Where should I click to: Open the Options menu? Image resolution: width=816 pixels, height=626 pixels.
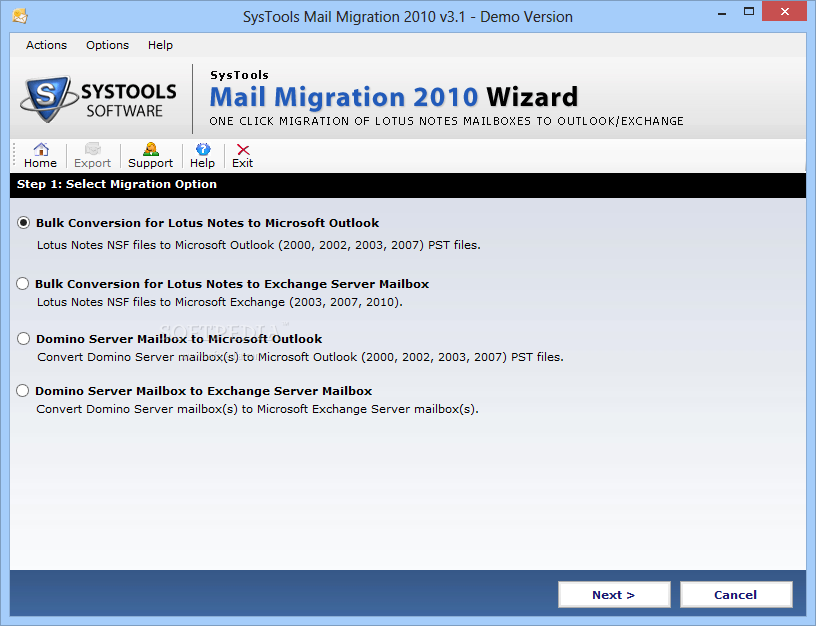(107, 45)
